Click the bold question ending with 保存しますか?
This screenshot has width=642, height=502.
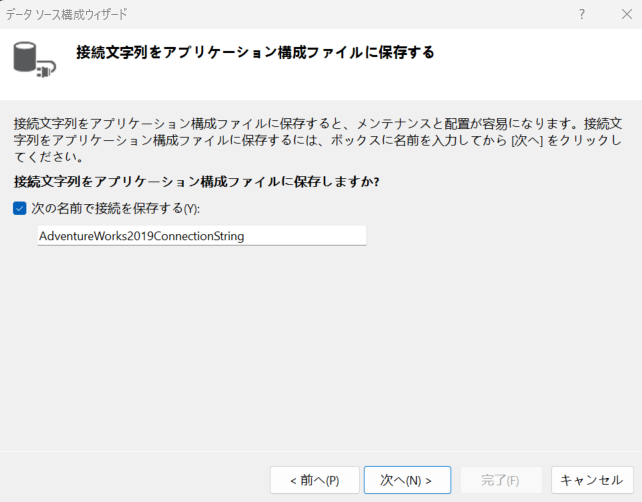[196, 182]
